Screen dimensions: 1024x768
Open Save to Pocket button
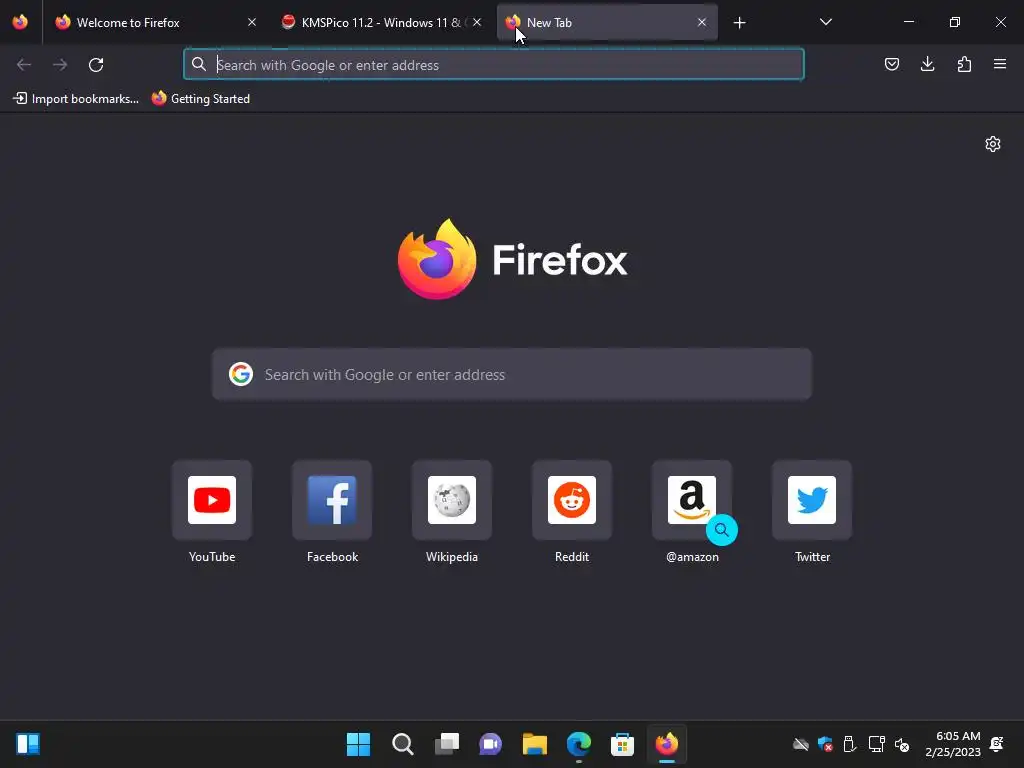tap(892, 64)
